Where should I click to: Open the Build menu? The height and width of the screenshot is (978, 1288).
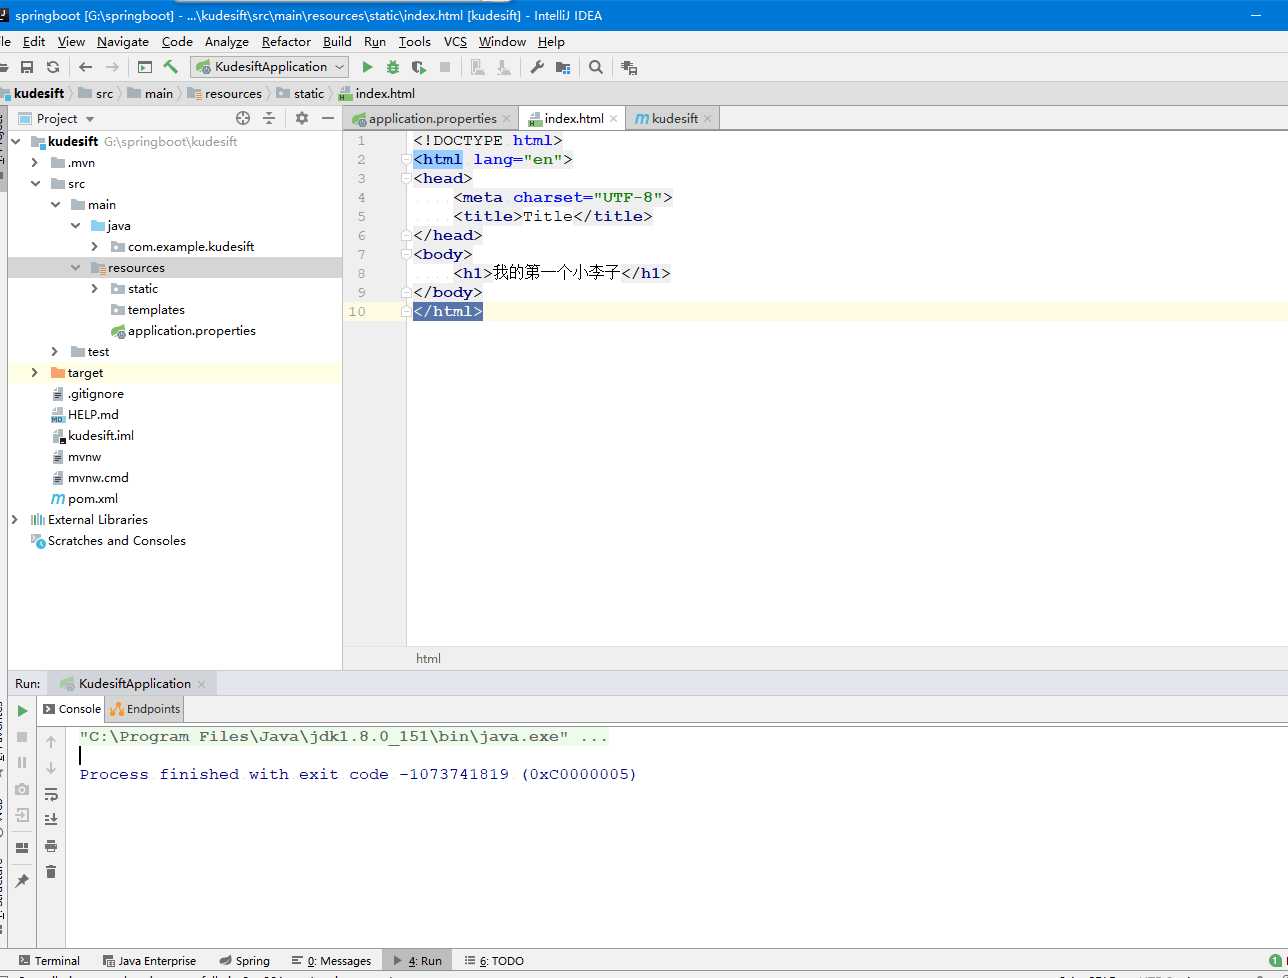click(x=337, y=41)
